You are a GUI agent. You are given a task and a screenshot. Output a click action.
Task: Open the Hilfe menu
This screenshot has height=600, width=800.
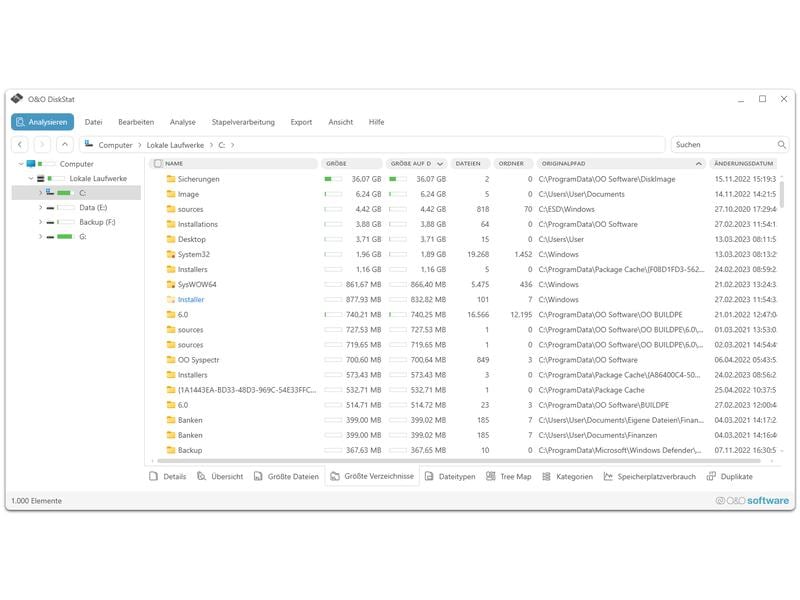click(x=377, y=122)
